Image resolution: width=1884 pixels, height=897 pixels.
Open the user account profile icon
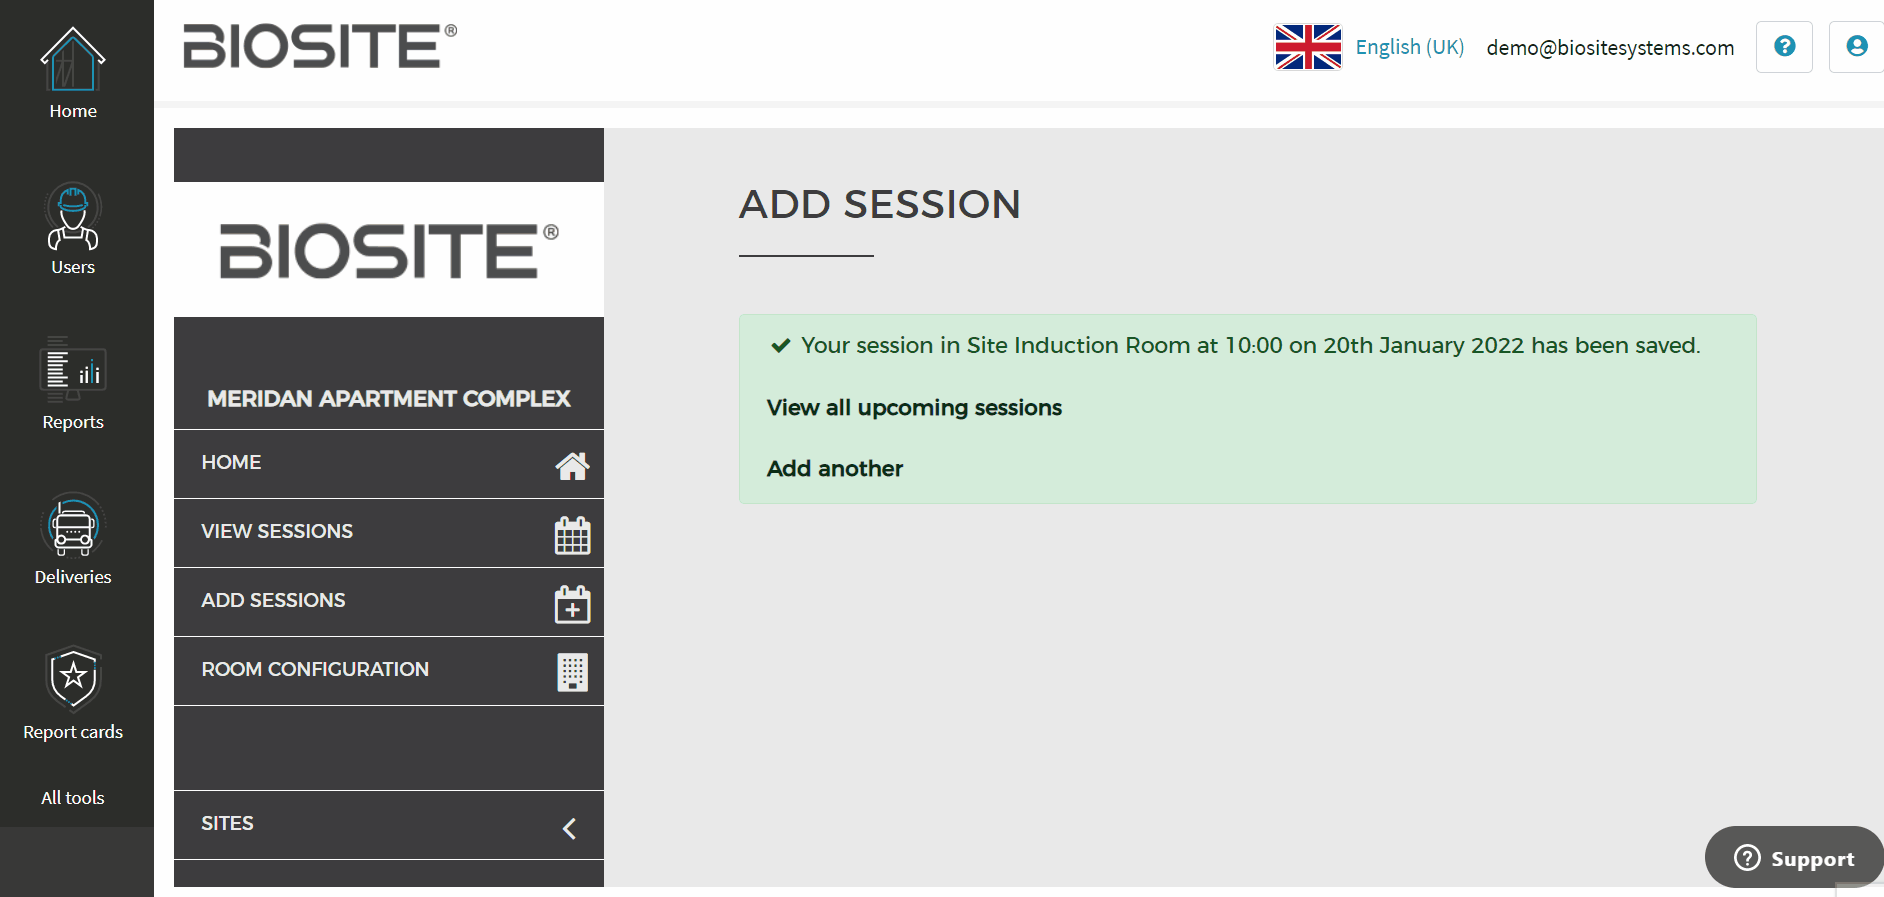pos(1856,47)
